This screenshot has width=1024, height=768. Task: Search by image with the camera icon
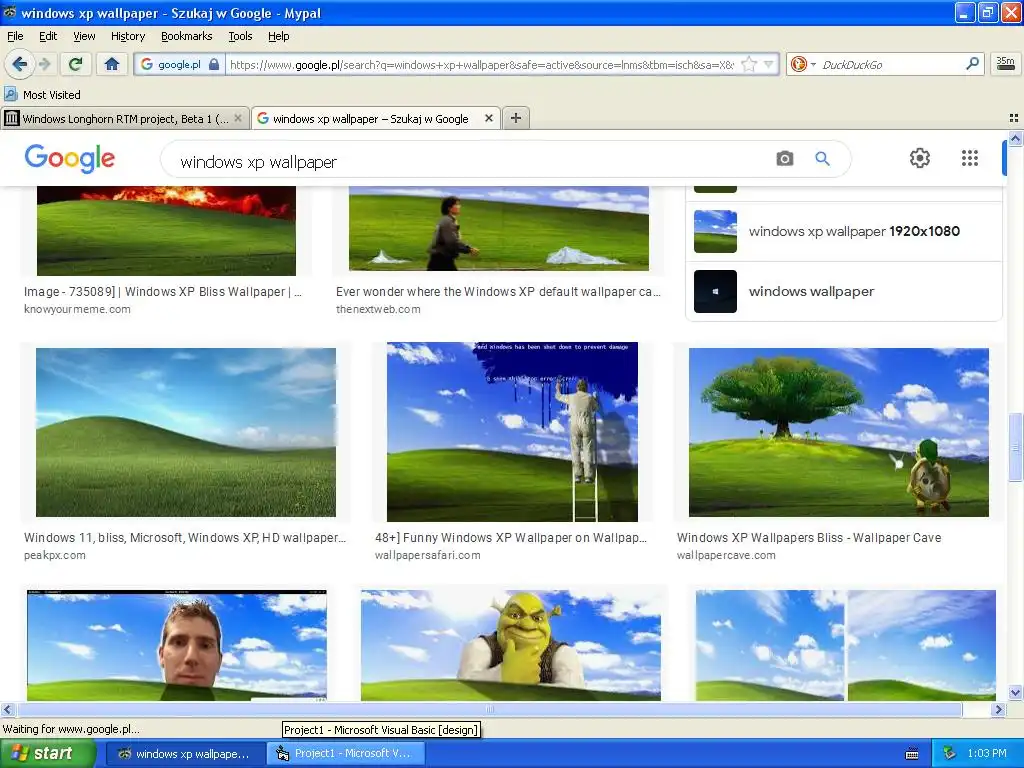(x=784, y=159)
